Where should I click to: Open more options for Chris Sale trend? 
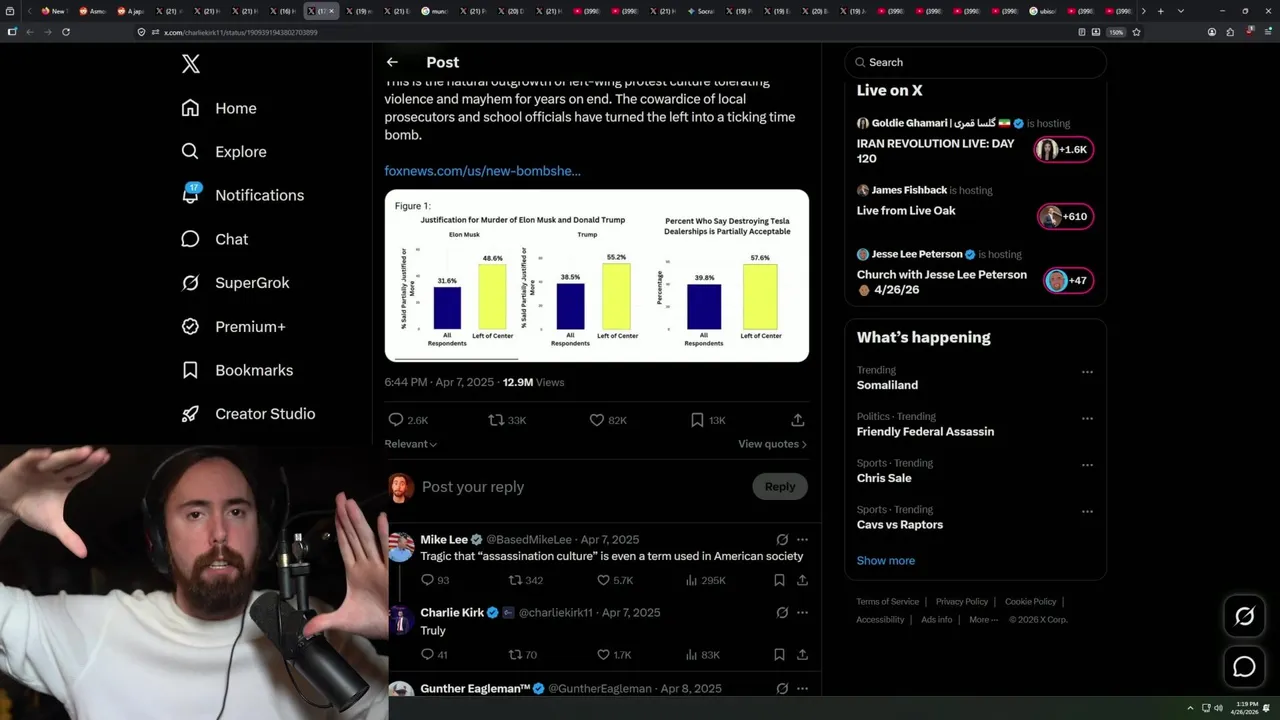point(1087,465)
